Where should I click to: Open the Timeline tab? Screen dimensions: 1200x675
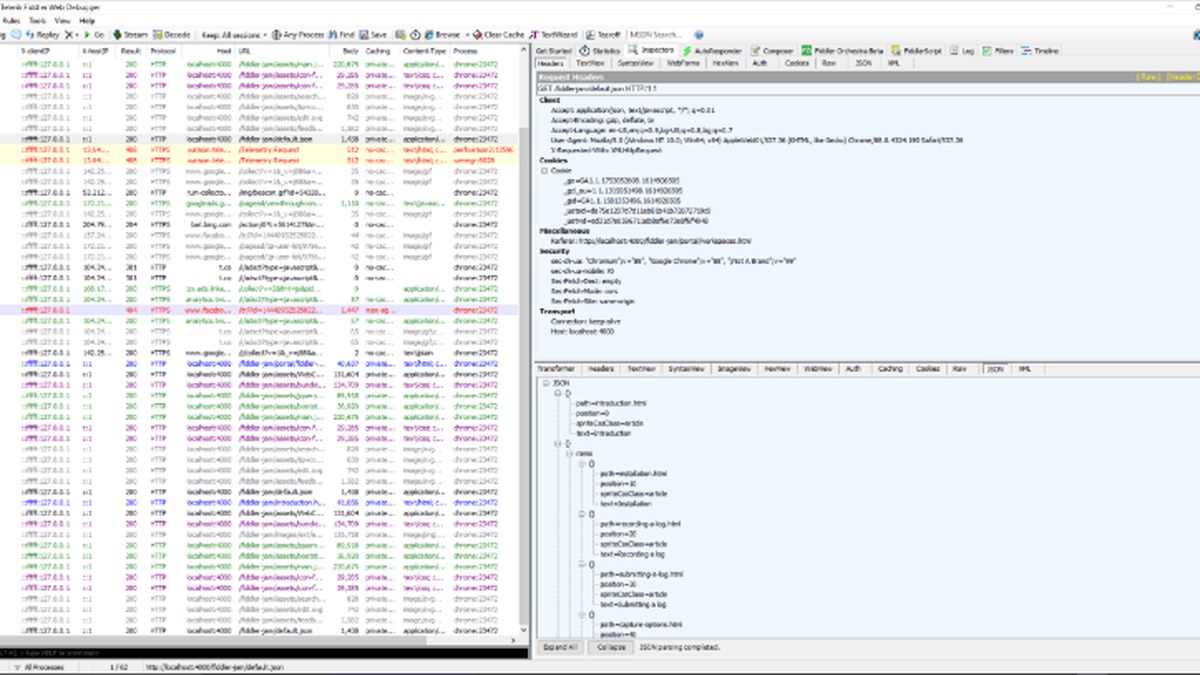[x=1041, y=50]
